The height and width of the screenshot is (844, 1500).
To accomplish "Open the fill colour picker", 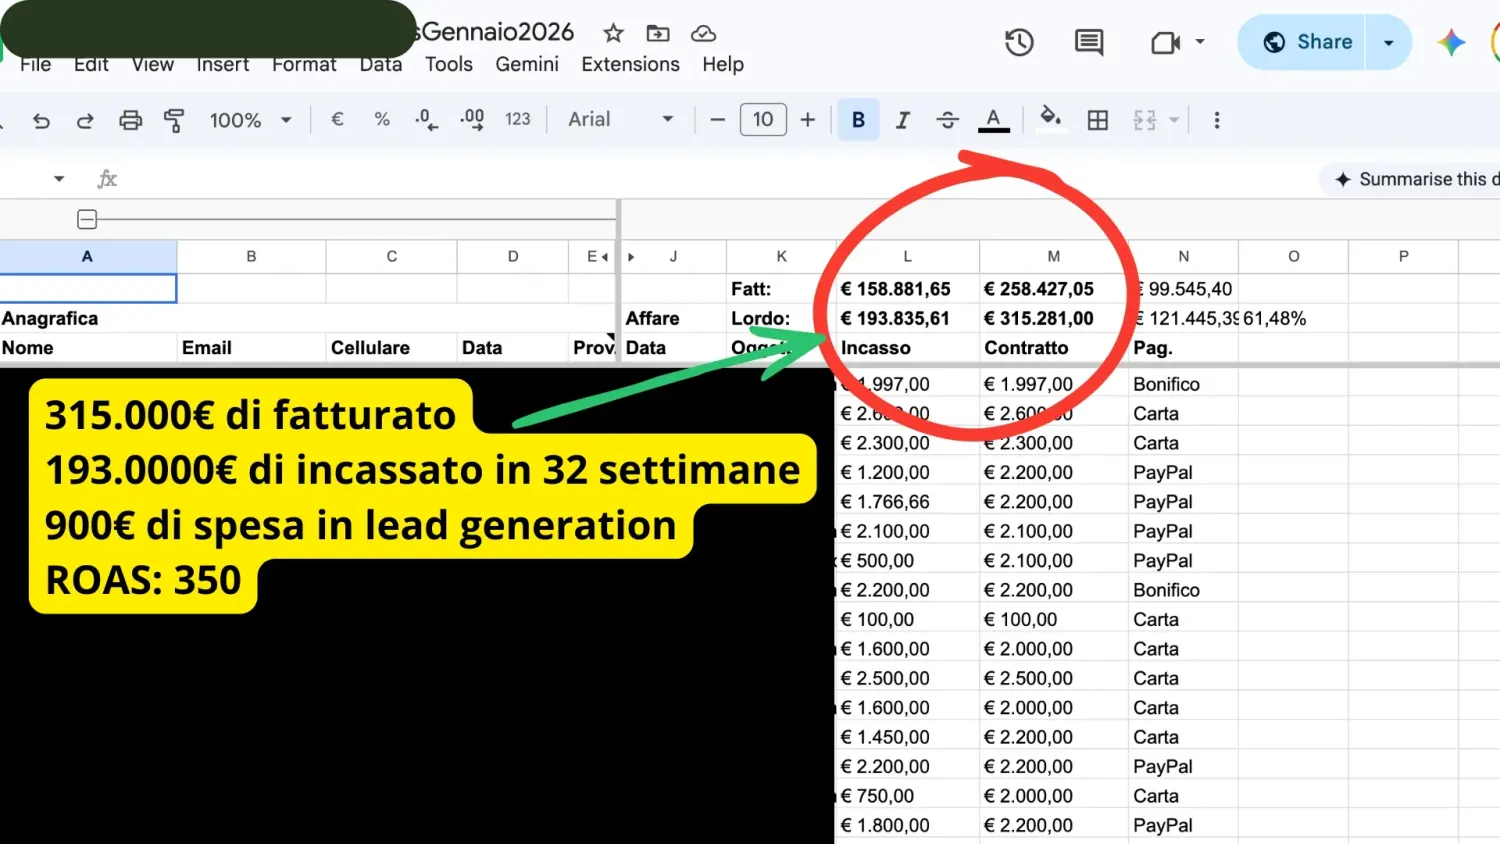I will (x=1050, y=119).
